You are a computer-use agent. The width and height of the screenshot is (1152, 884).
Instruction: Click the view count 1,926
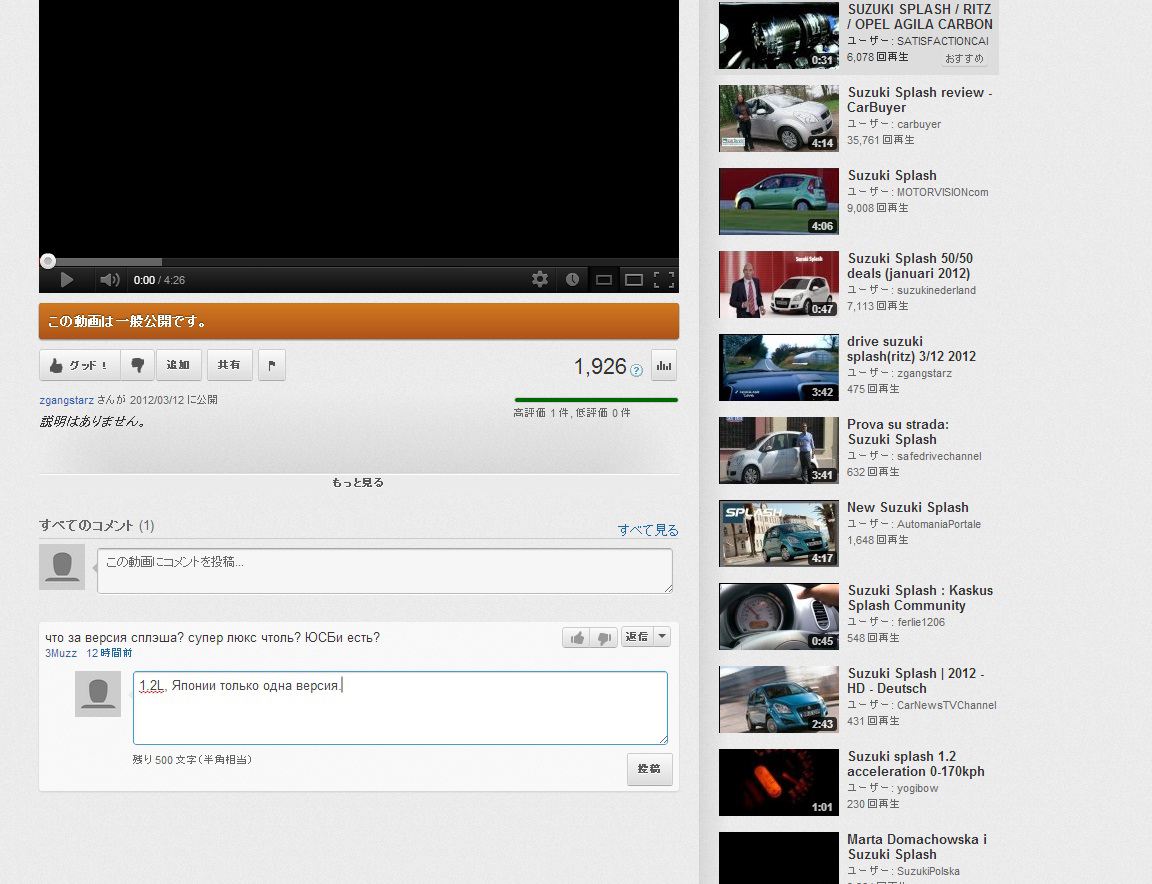click(600, 366)
